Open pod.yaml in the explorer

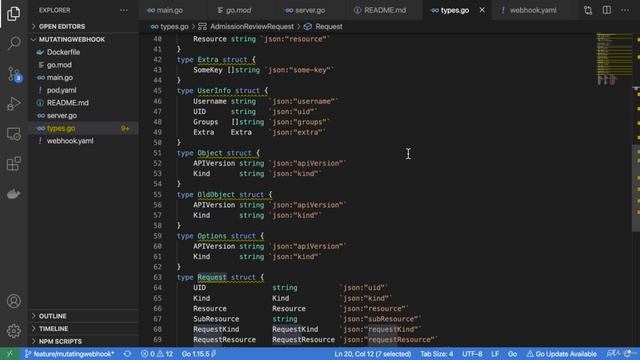[x=83, y=90]
